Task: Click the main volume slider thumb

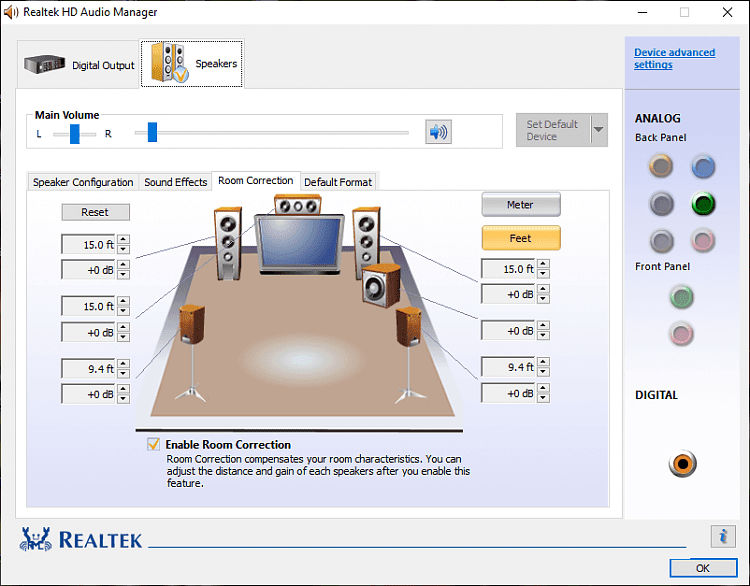Action: coord(152,132)
